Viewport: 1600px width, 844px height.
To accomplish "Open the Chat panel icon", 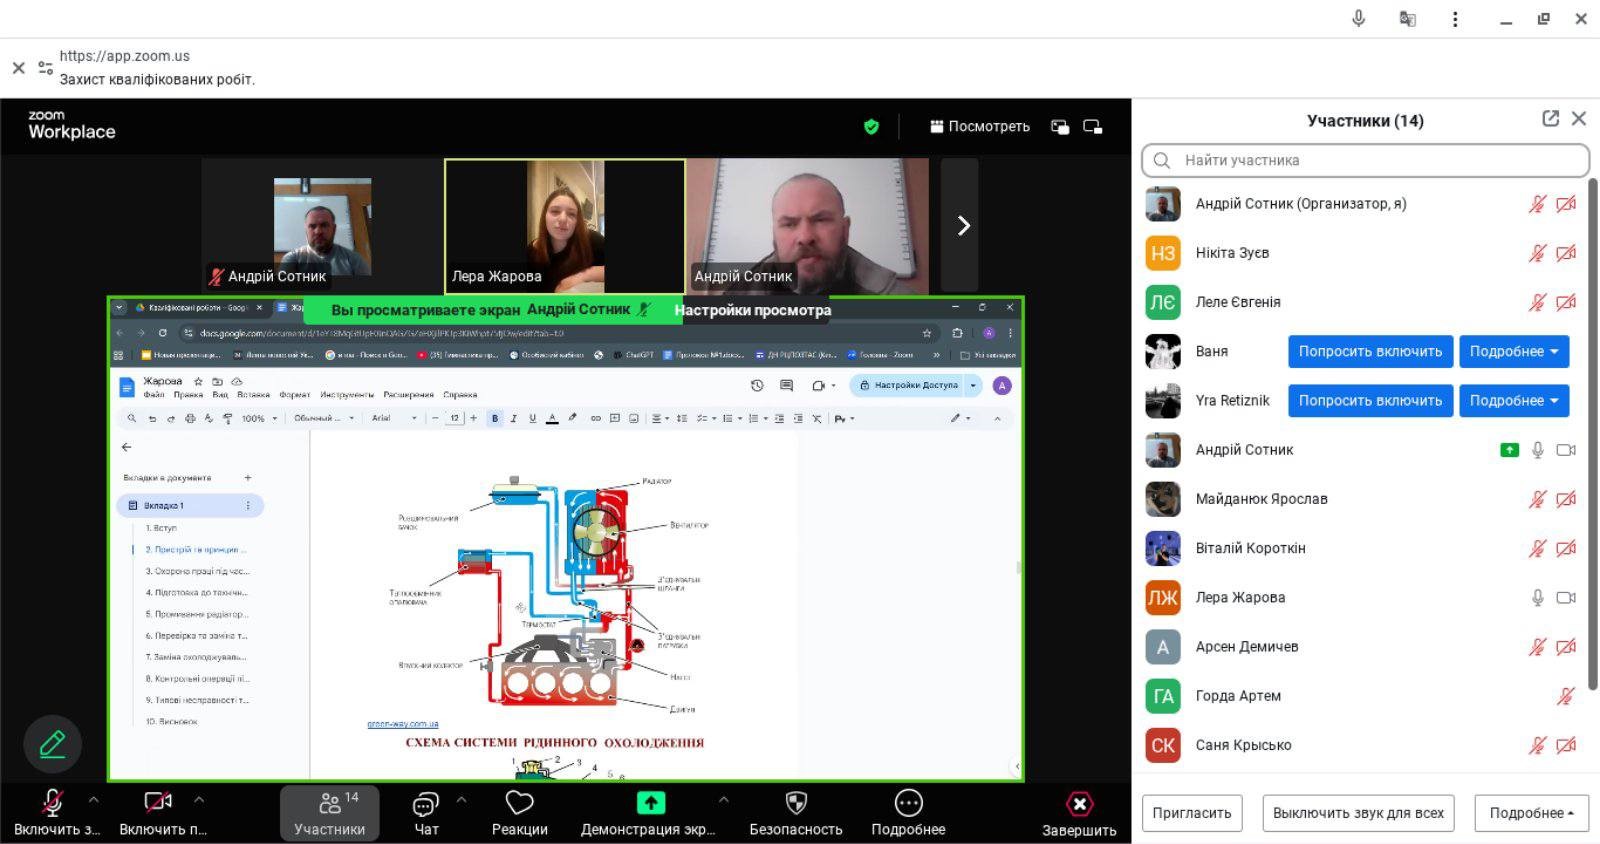I will click(426, 804).
